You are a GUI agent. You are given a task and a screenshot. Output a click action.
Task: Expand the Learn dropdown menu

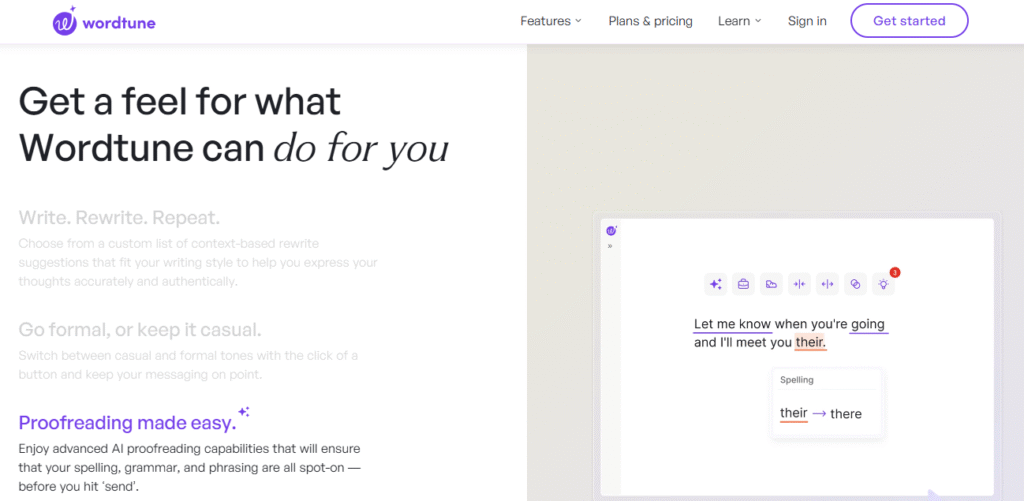click(739, 21)
